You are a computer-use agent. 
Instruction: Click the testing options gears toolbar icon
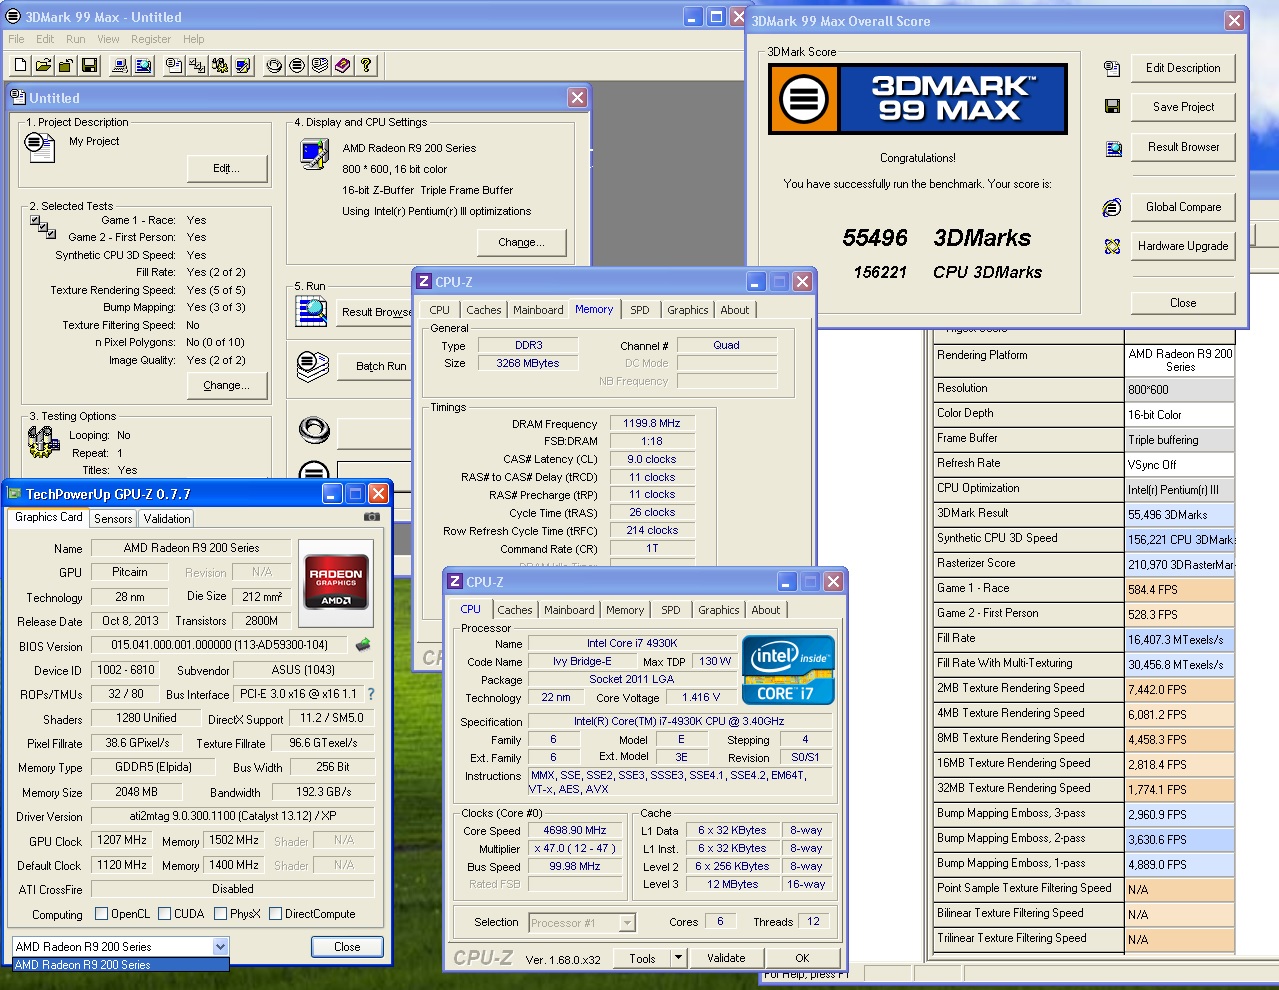[x=220, y=66]
